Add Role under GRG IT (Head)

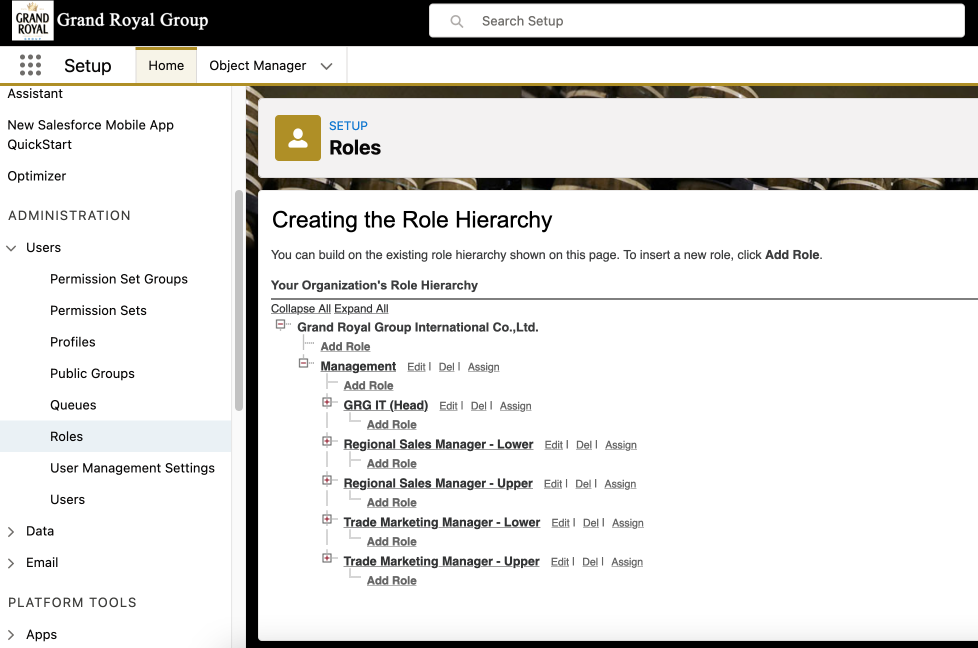(x=392, y=425)
